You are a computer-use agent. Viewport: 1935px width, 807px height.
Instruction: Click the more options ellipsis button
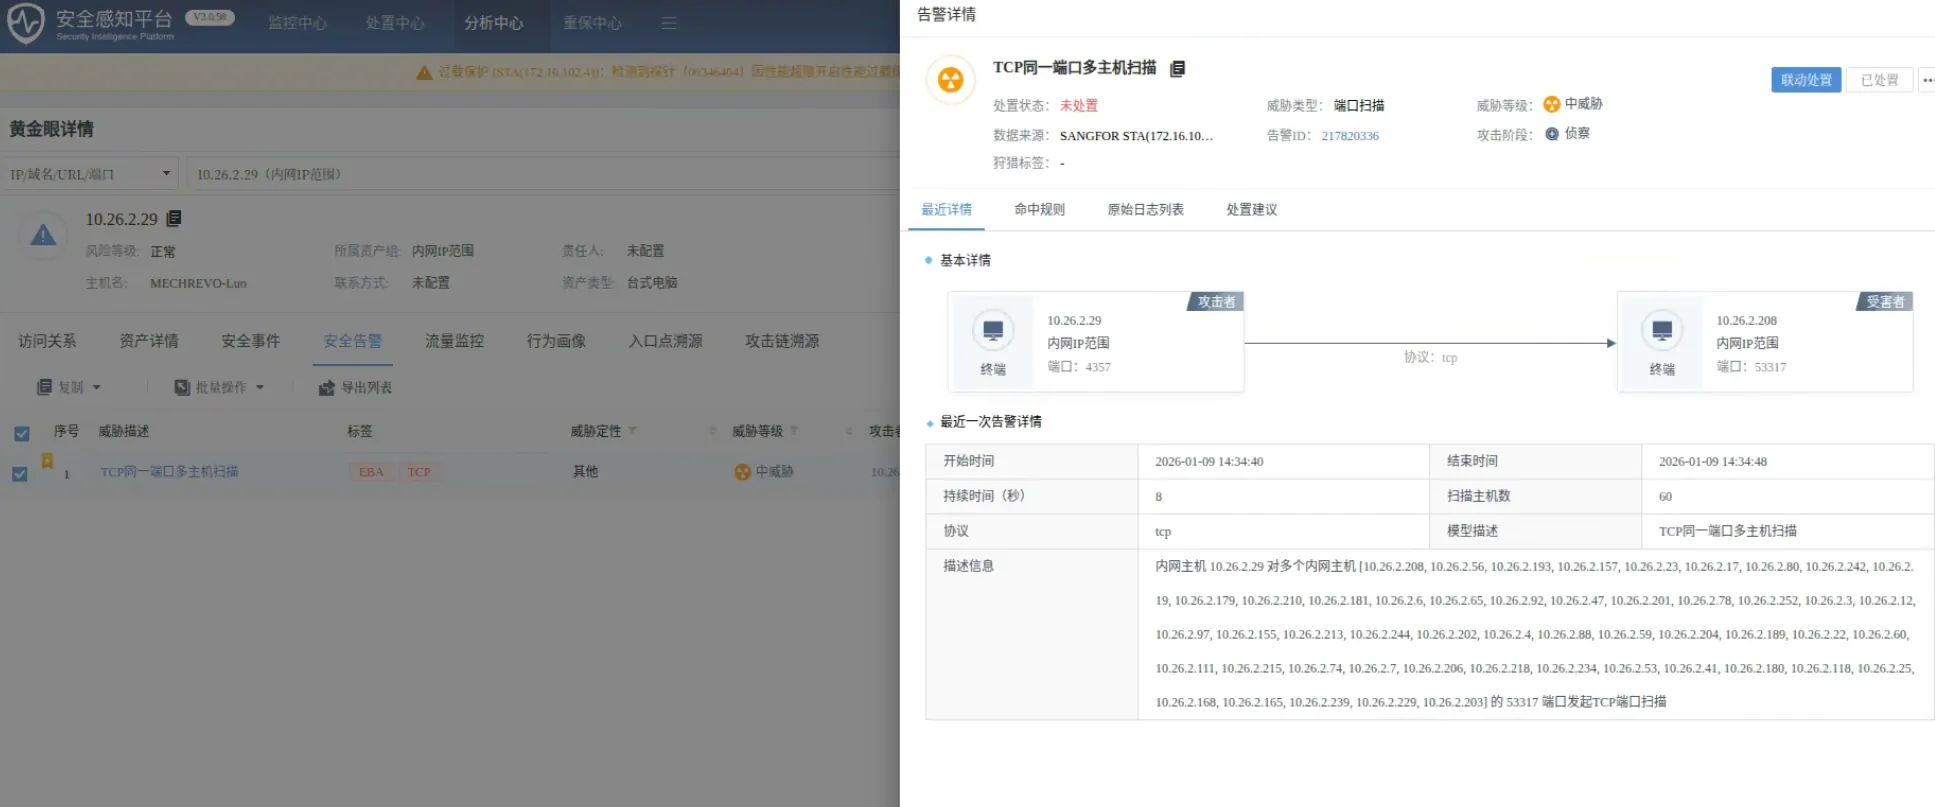tap(1927, 80)
